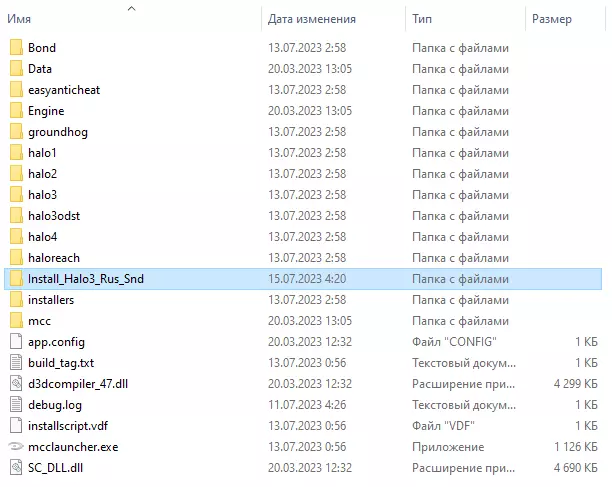Sort by the Тип column header
The height and width of the screenshot is (487, 612).
tap(422, 19)
